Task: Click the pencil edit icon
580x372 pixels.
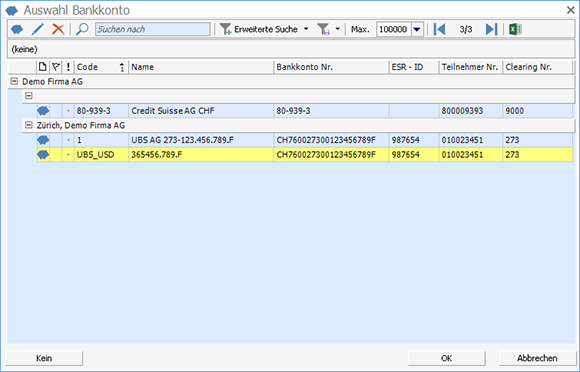Action: click(x=37, y=29)
